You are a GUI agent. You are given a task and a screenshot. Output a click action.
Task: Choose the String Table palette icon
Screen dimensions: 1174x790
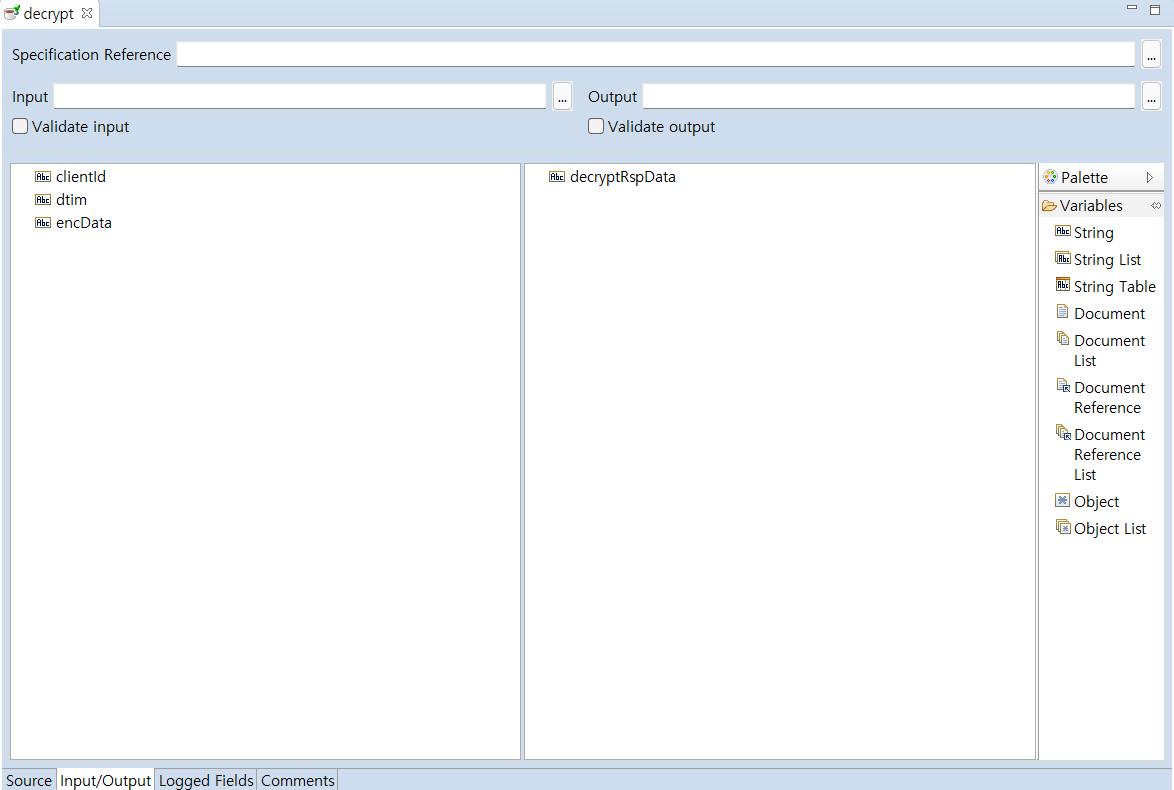[1062, 286]
